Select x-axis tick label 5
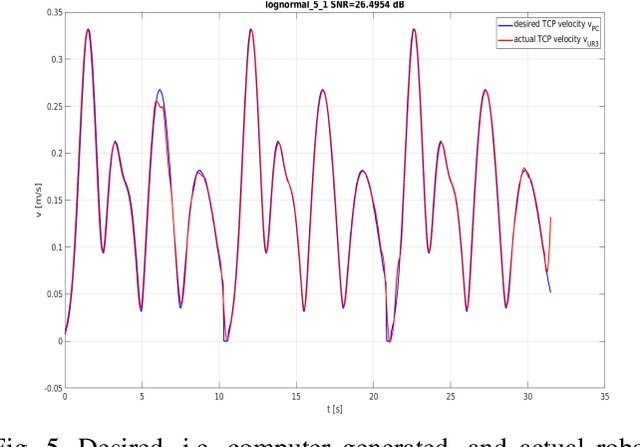The width and height of the screenshot is (640, 447). (x=142, y=397)
